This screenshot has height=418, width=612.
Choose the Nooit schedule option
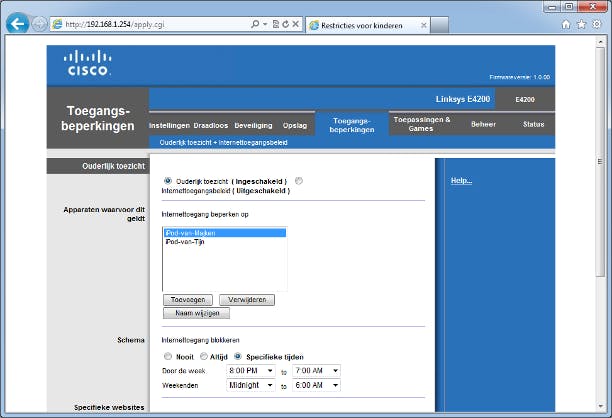click(x=168, y=356)
